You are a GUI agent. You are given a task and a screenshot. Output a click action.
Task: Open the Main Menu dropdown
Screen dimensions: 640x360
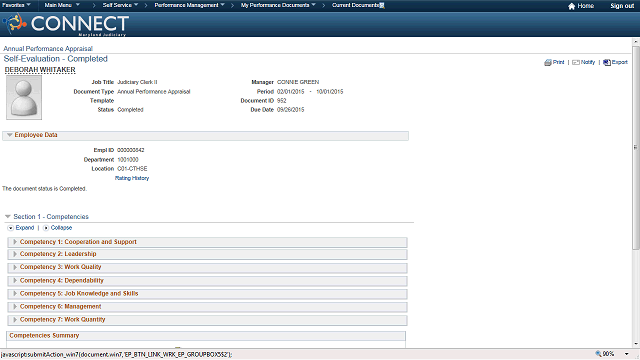62,5
